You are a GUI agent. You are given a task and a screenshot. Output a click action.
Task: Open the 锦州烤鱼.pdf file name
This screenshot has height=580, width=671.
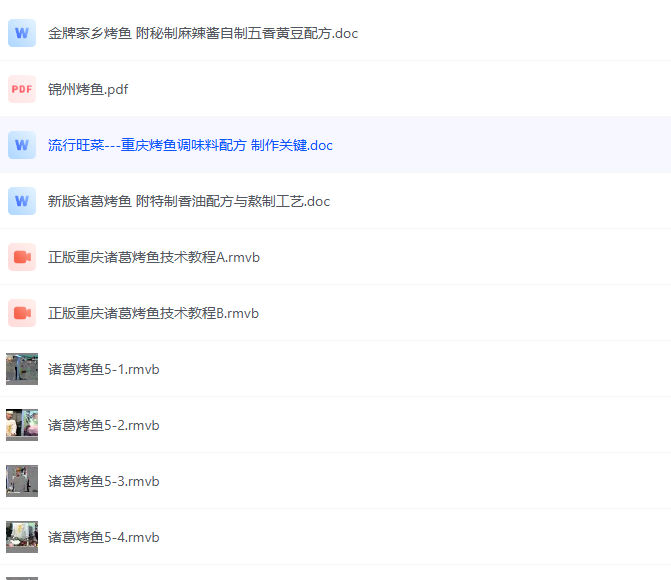(88, 89)
